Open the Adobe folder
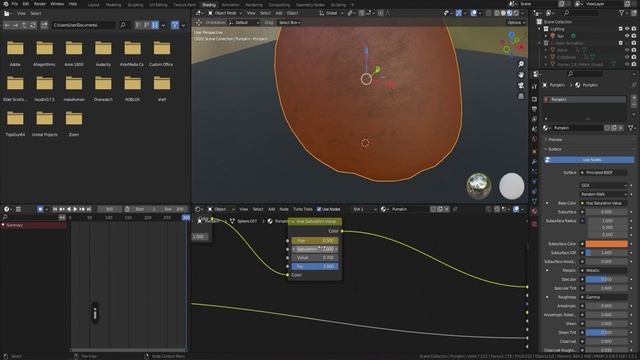This screenshot has height=360, width=640. point(15,53)
